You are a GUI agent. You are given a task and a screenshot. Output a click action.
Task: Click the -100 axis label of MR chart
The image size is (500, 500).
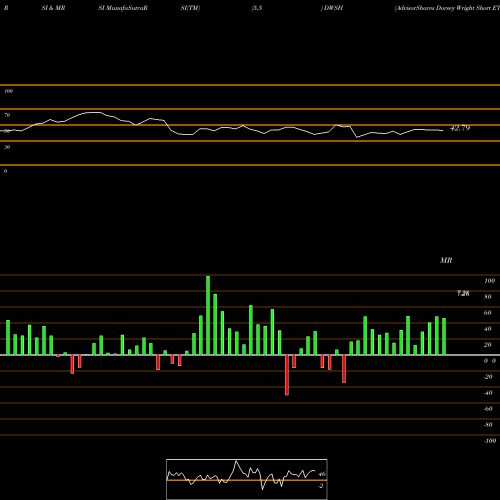[x=489, y=441]
